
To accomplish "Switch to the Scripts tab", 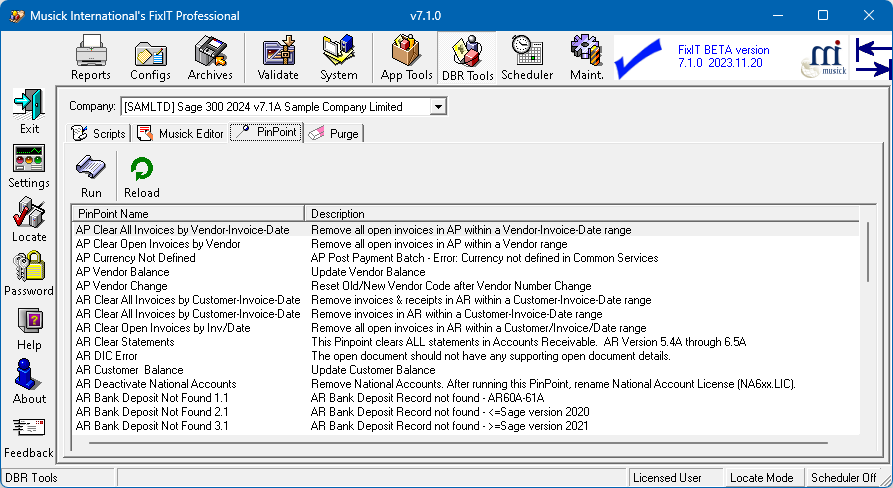I will pyautogui.click(x=99, y=134).
